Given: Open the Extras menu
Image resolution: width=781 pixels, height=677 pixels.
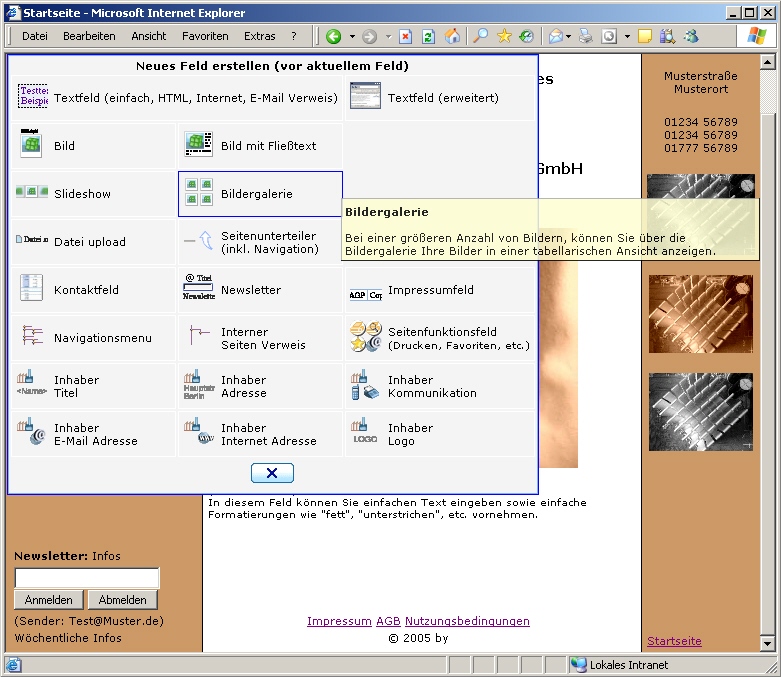Looking at the screenshot, I should coord(259,36).
